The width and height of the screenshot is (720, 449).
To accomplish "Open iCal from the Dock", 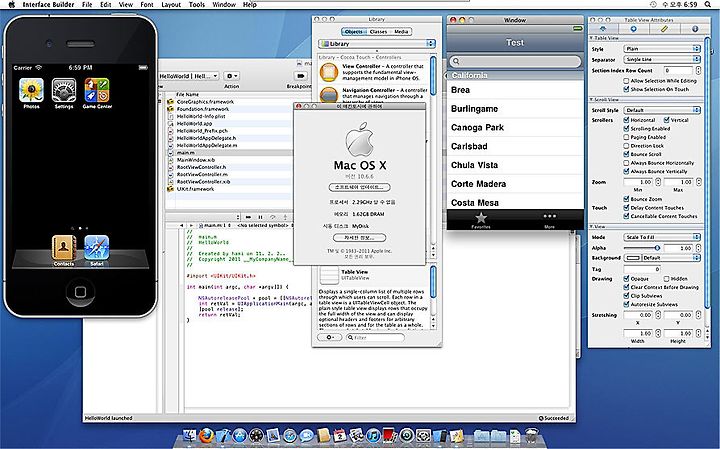I will 340,435.
